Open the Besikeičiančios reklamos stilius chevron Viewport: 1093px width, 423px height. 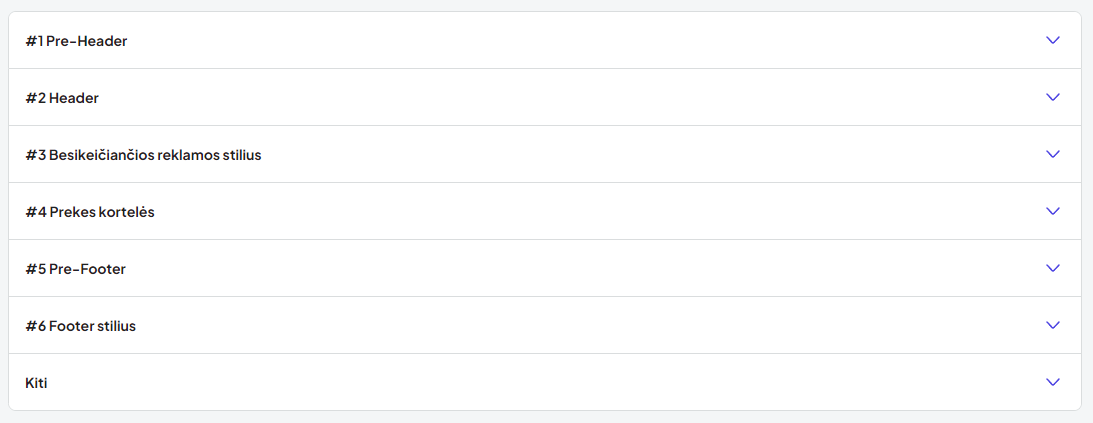click(x=1053, y=155)
